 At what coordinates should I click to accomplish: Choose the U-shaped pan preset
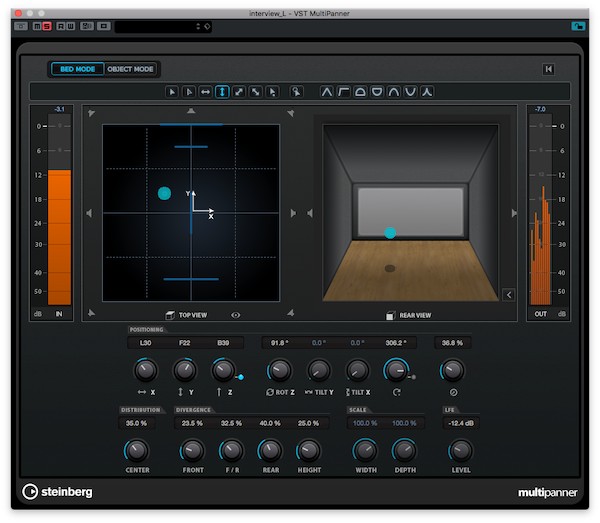click(411, 92)
